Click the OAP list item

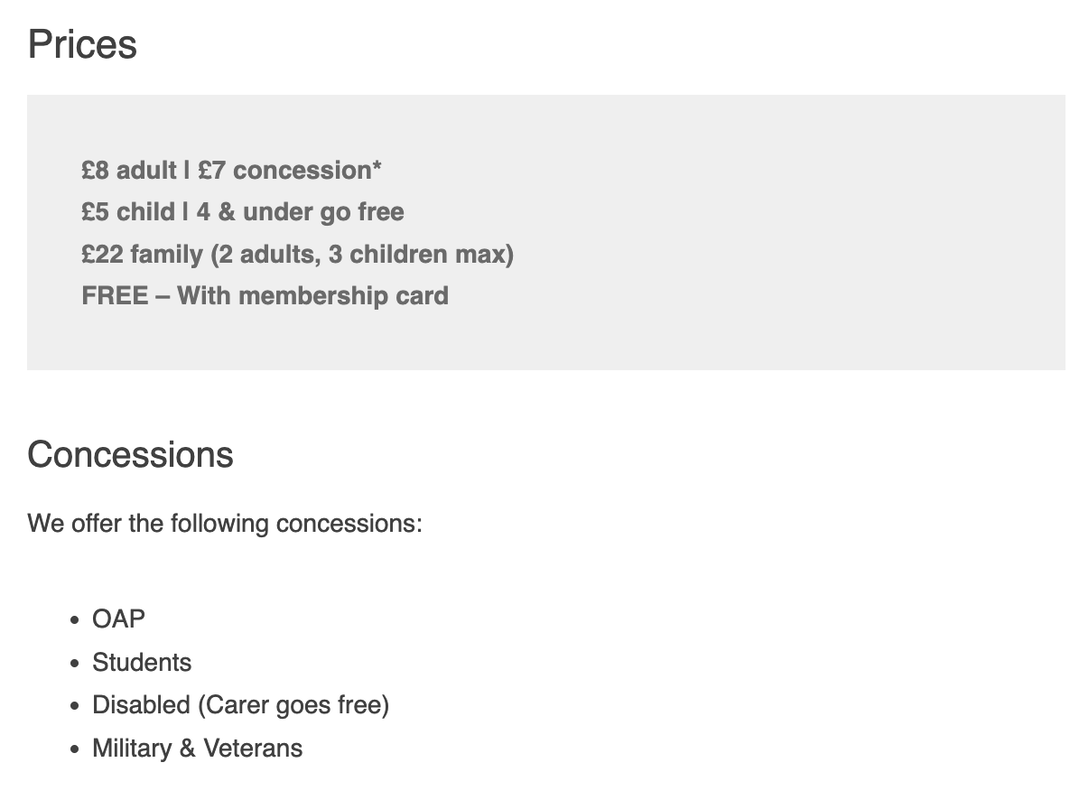119,619
